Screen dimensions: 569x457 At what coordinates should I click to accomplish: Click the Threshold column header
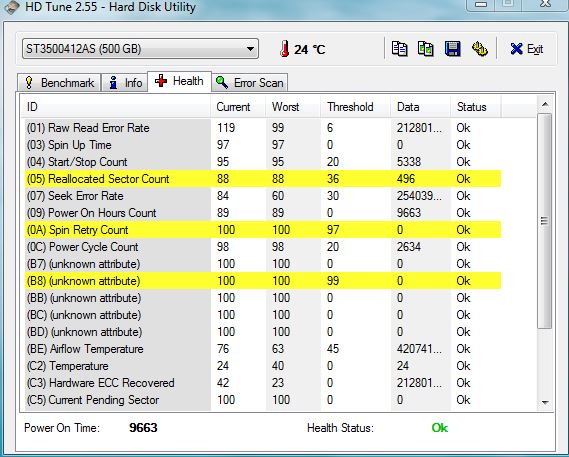[355, 107]
